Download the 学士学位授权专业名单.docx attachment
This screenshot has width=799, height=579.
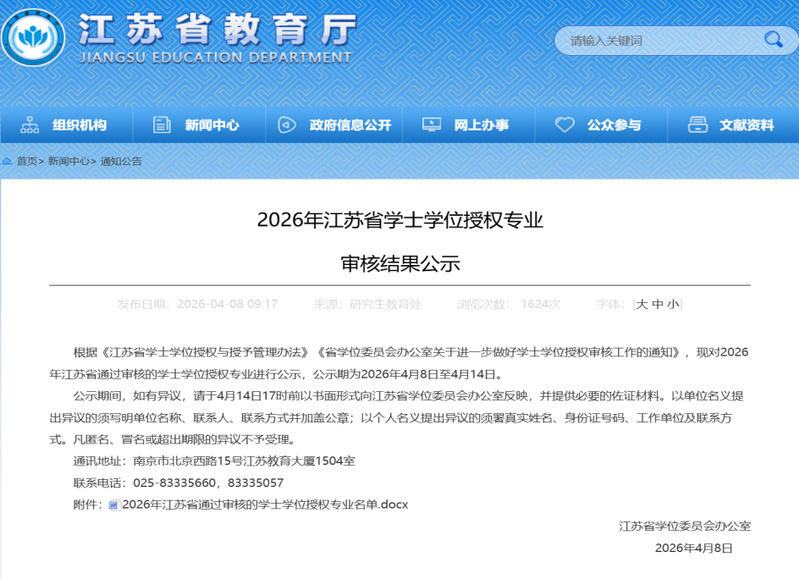(264, 505)
